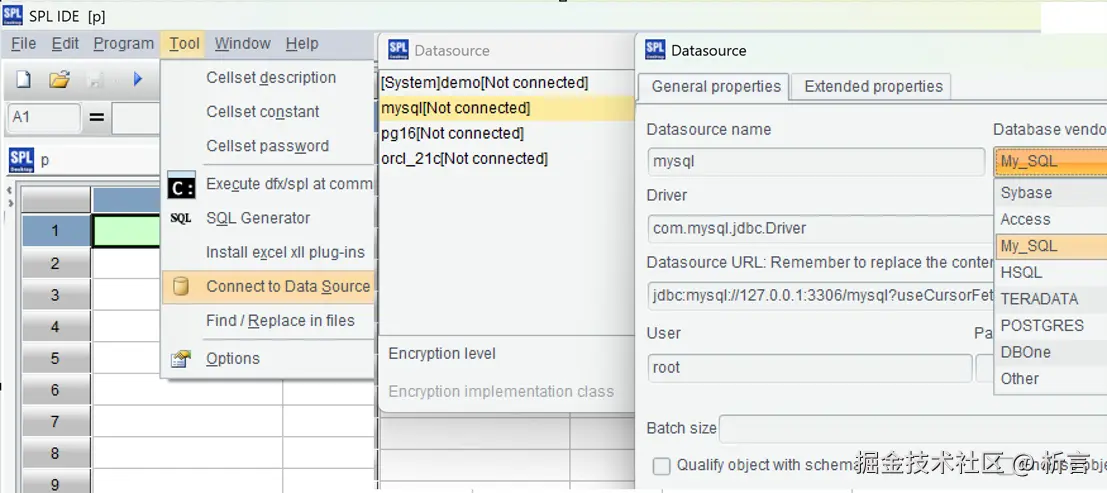Click the Options menu icon
Screen dimensions: 1107x493
tap(181, 359)
